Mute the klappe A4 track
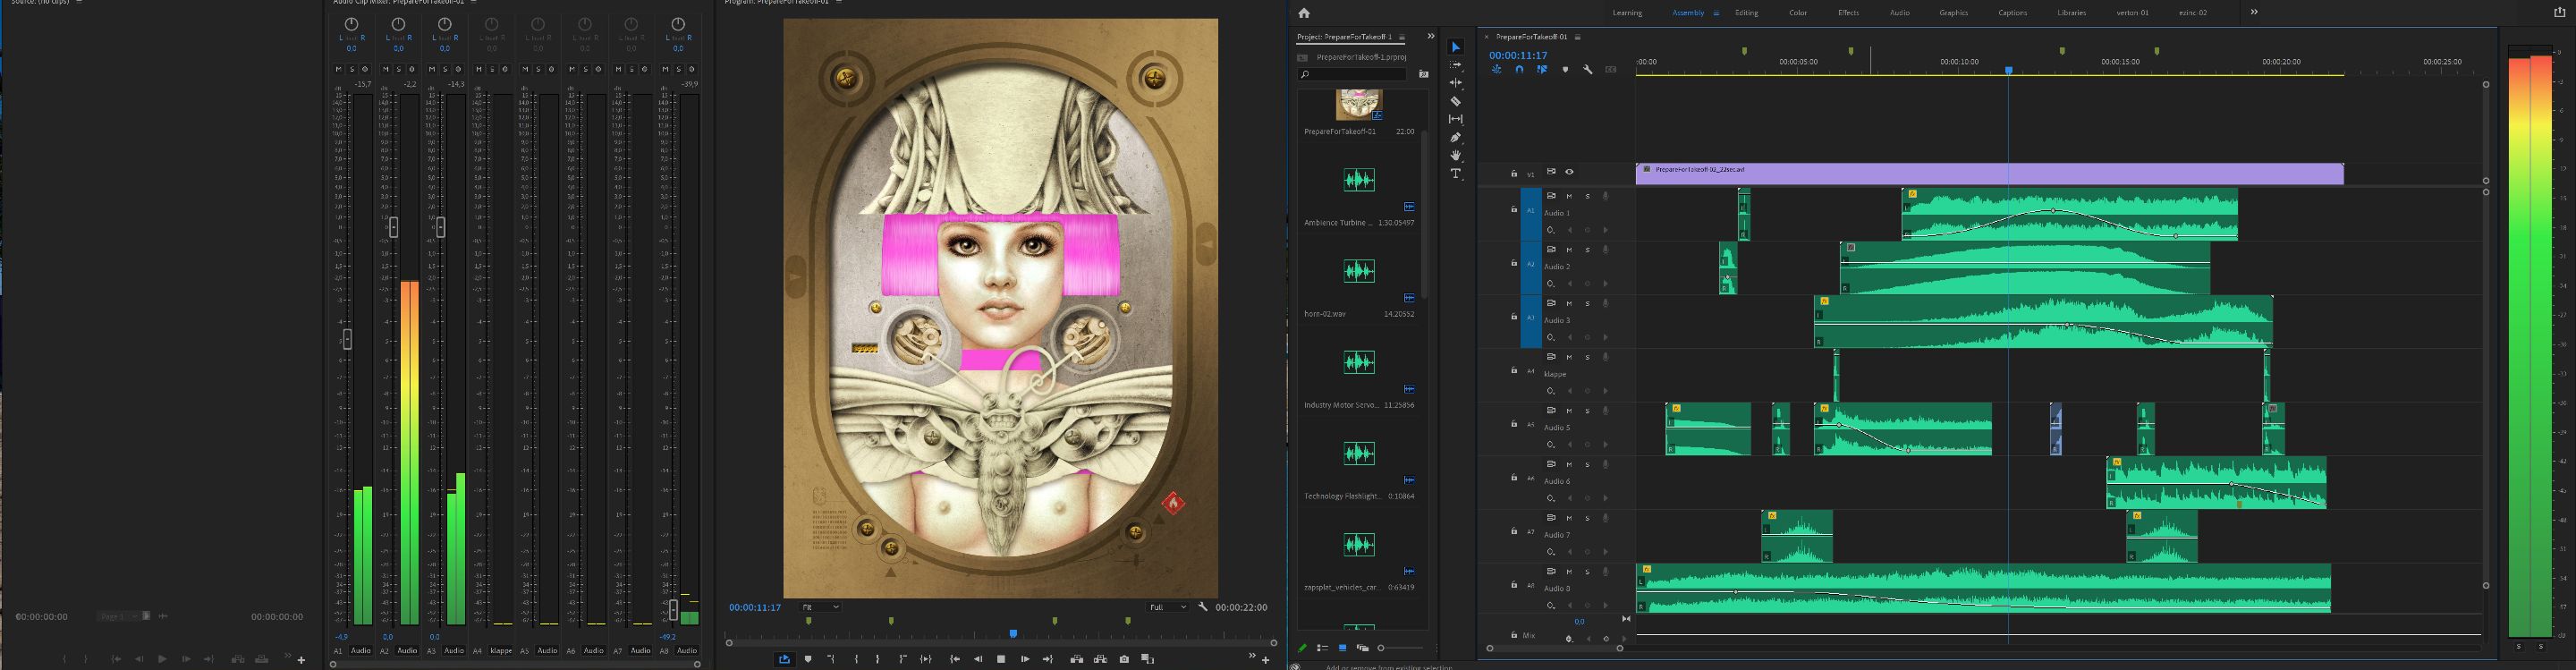Image resolution: width=2576 pixels, height=670 pixels. [1570, 357]
